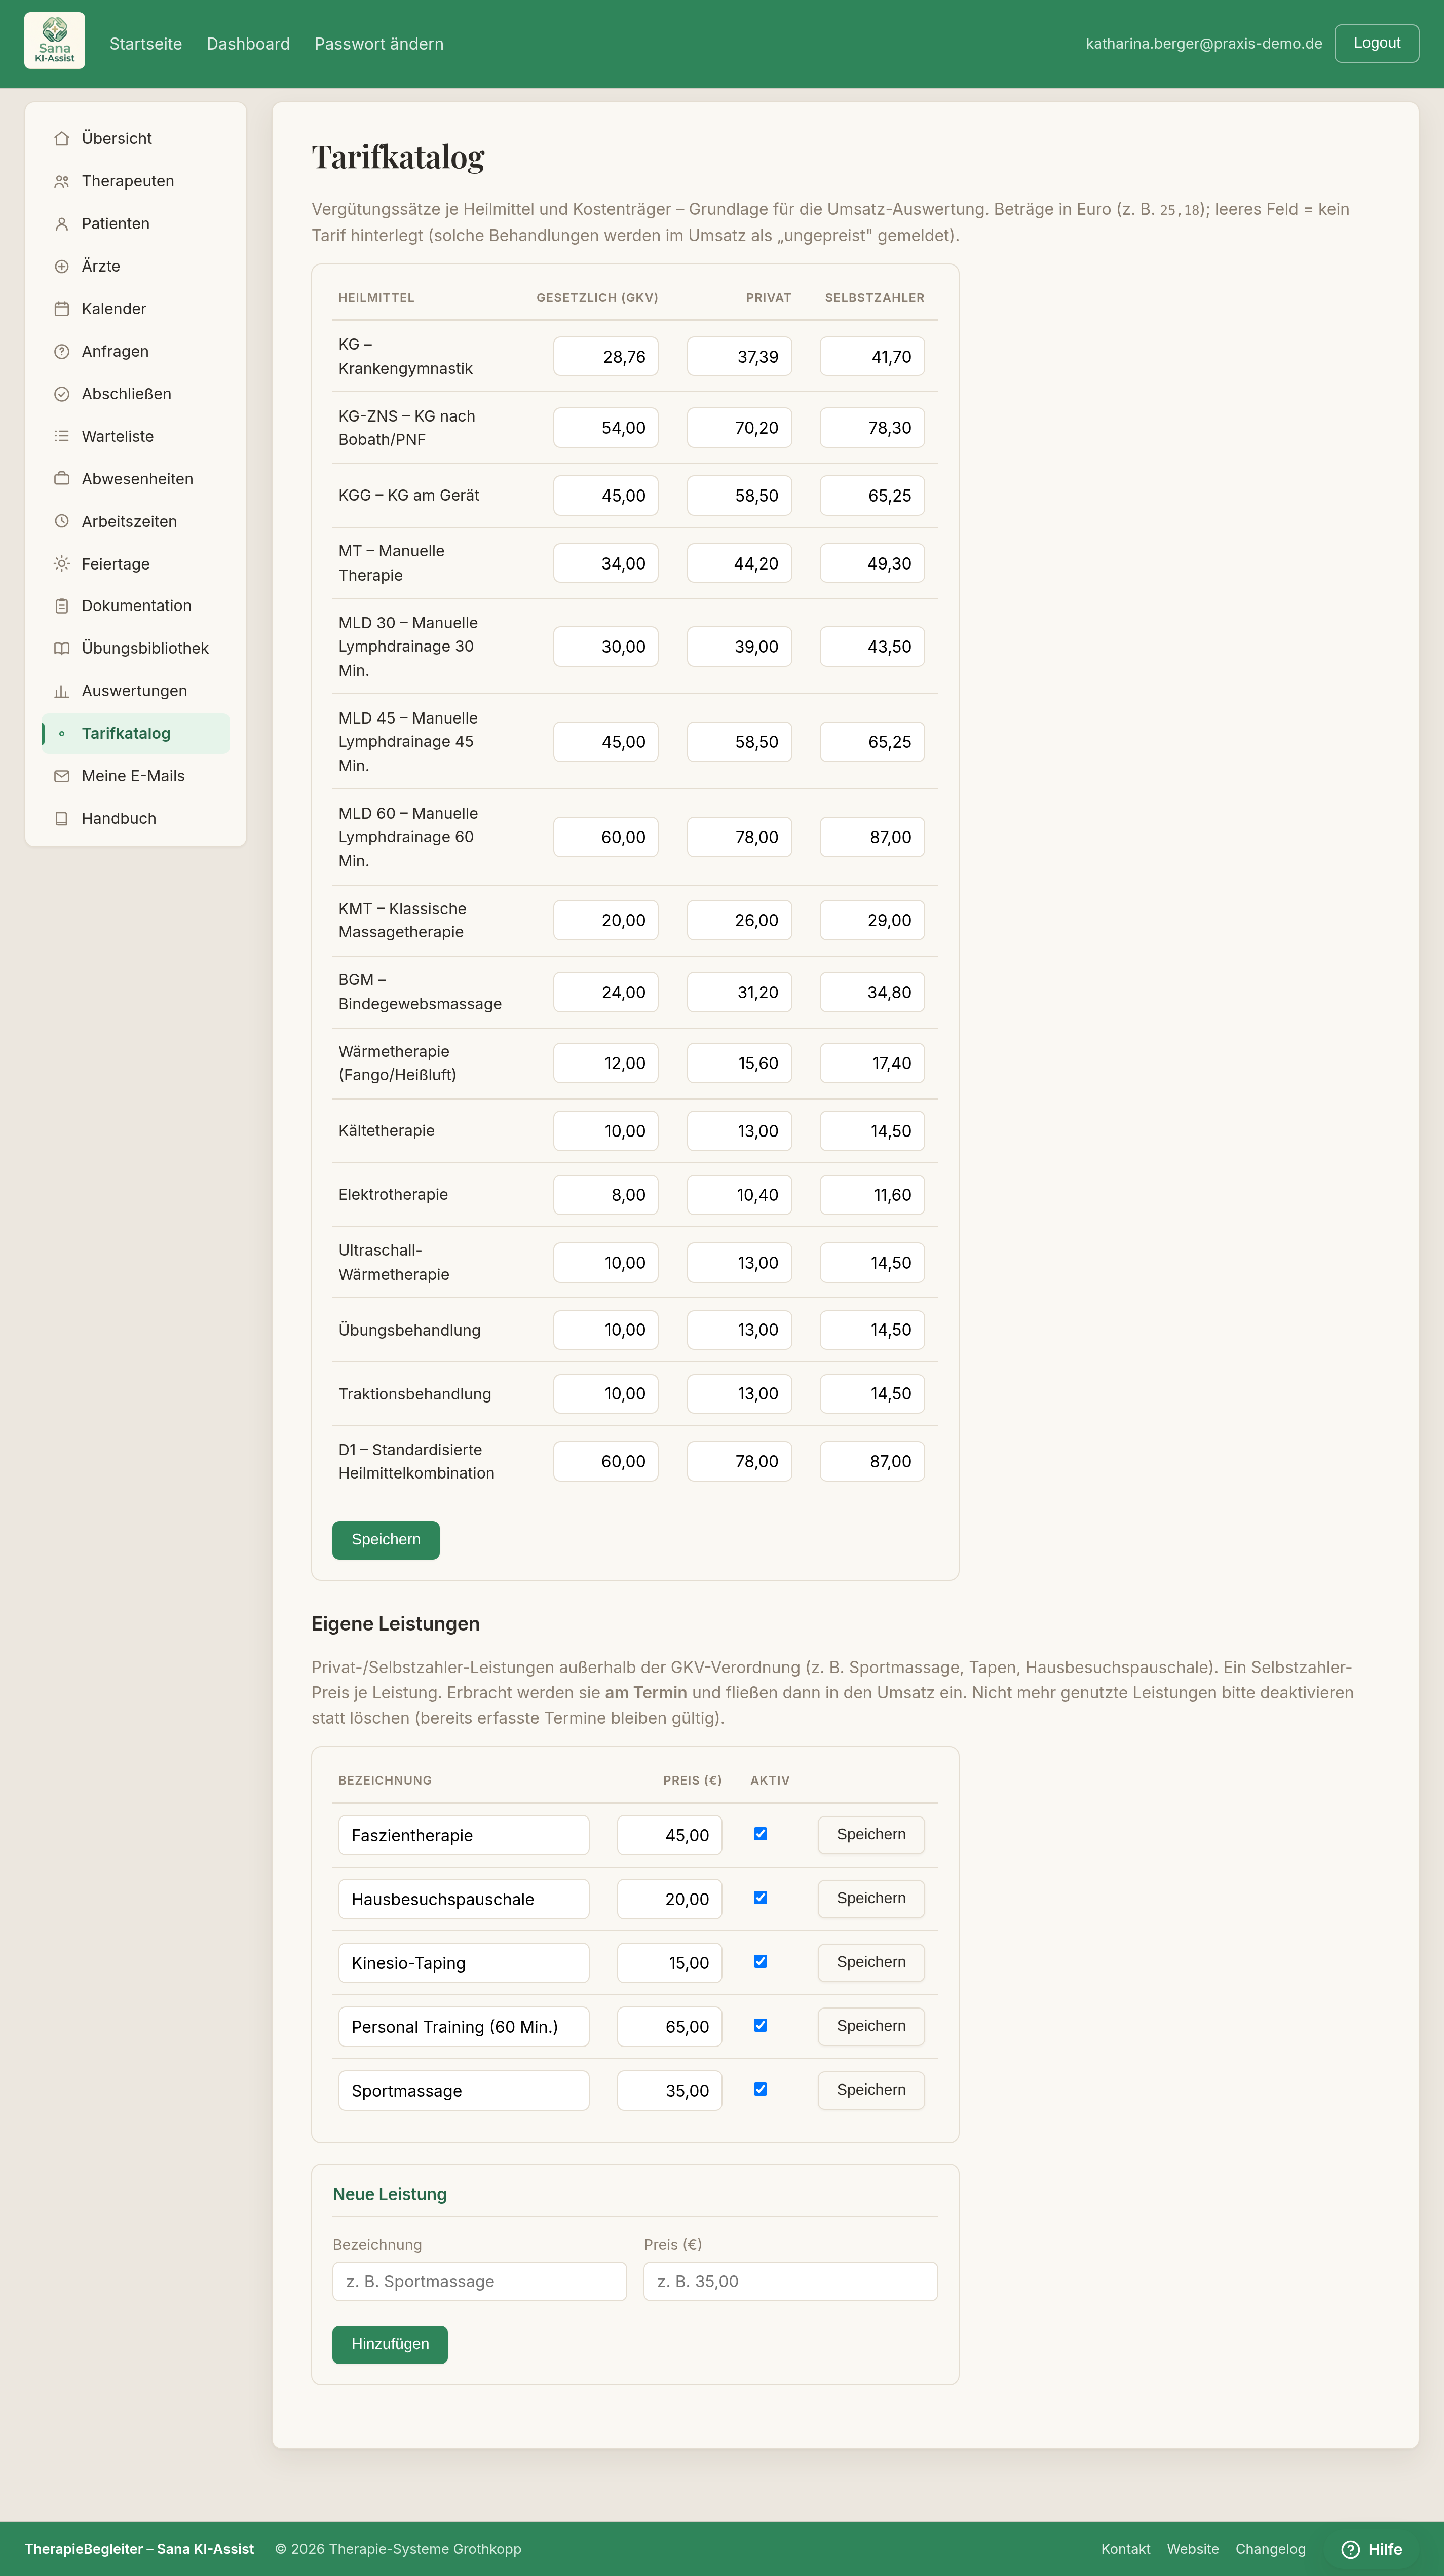The width and height of the screenshot is (1444, 2576).
Task: Click Speichern for Hausbesuchspauschale row
Action: pyautogui.click(x=871, y=1899)
